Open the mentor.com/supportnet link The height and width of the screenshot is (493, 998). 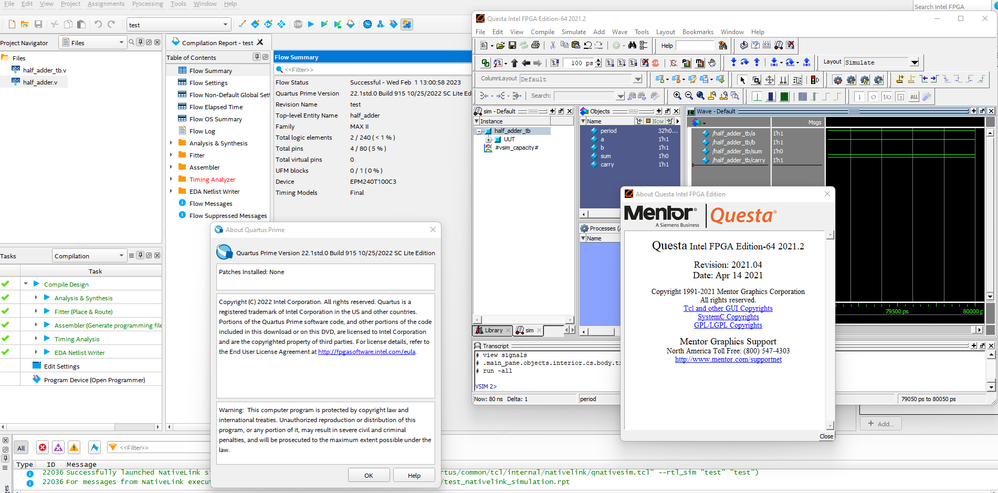[x=728, y=359]
